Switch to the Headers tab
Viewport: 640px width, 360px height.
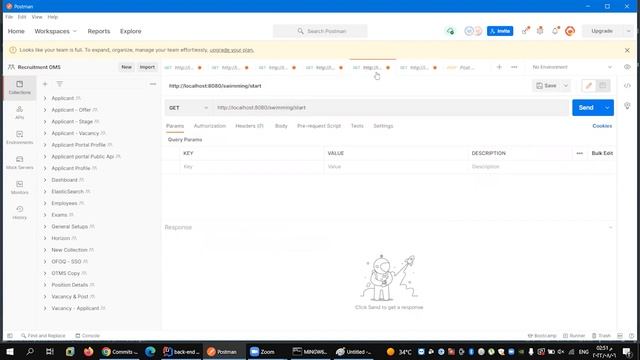click(249, 126)
